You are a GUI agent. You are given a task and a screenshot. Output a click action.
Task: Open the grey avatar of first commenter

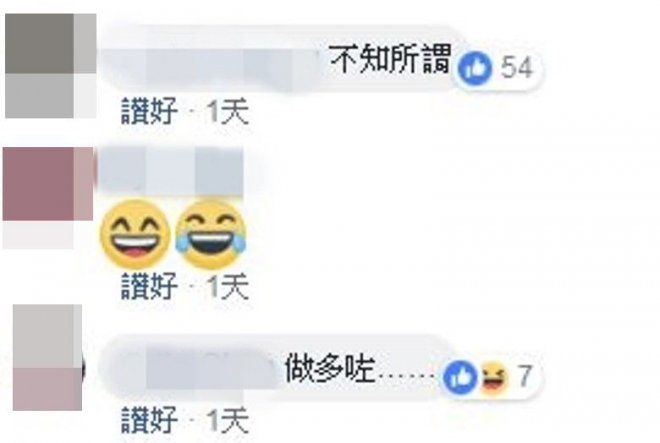tap(51, 66)
